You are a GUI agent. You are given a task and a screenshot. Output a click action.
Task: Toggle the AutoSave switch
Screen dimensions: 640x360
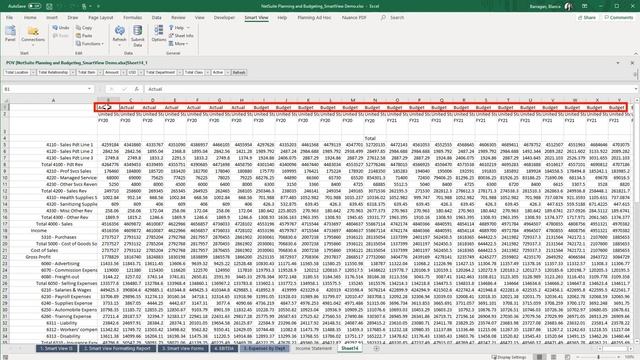click(34, 6)
